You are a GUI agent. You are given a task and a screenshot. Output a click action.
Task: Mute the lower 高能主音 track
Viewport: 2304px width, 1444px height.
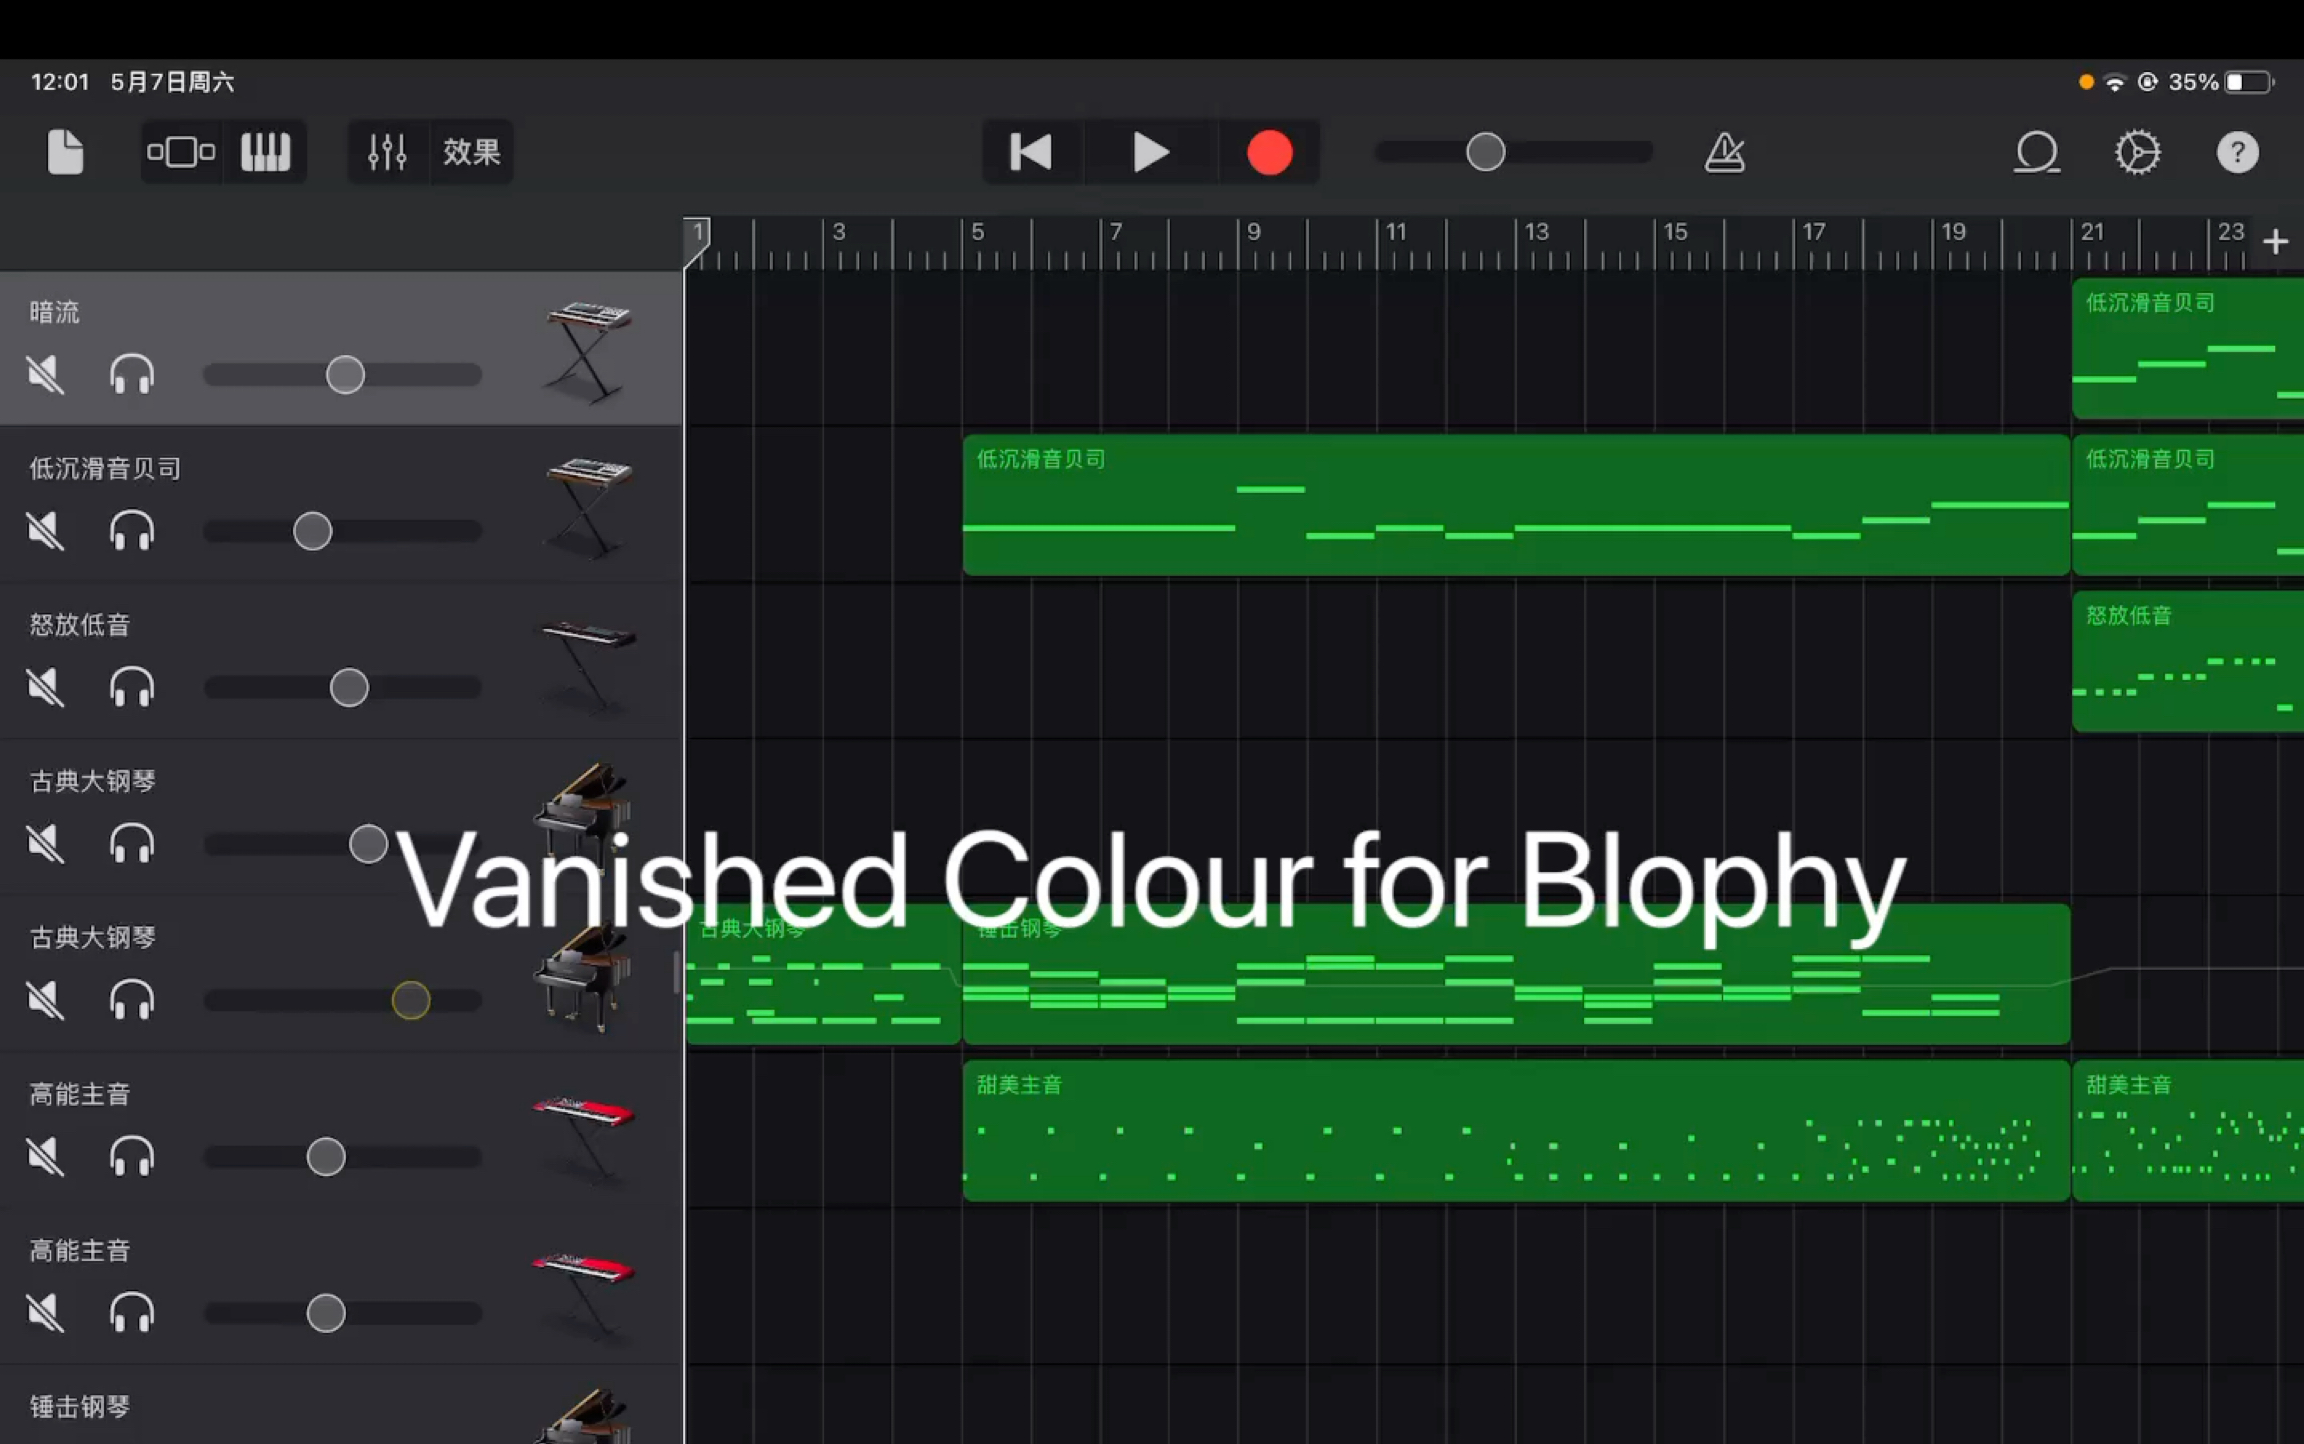[x=45, y=1313]
